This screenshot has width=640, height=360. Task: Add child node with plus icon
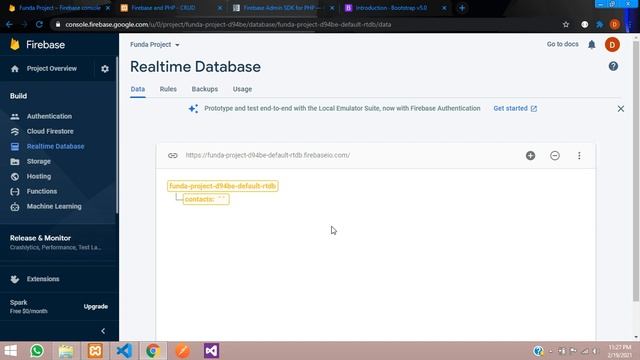coord(530,156)
